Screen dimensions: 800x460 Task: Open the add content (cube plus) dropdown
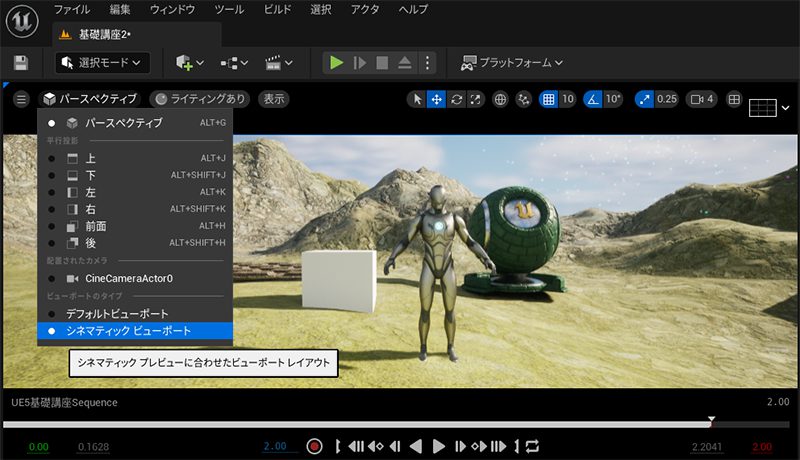pos(189,62)
